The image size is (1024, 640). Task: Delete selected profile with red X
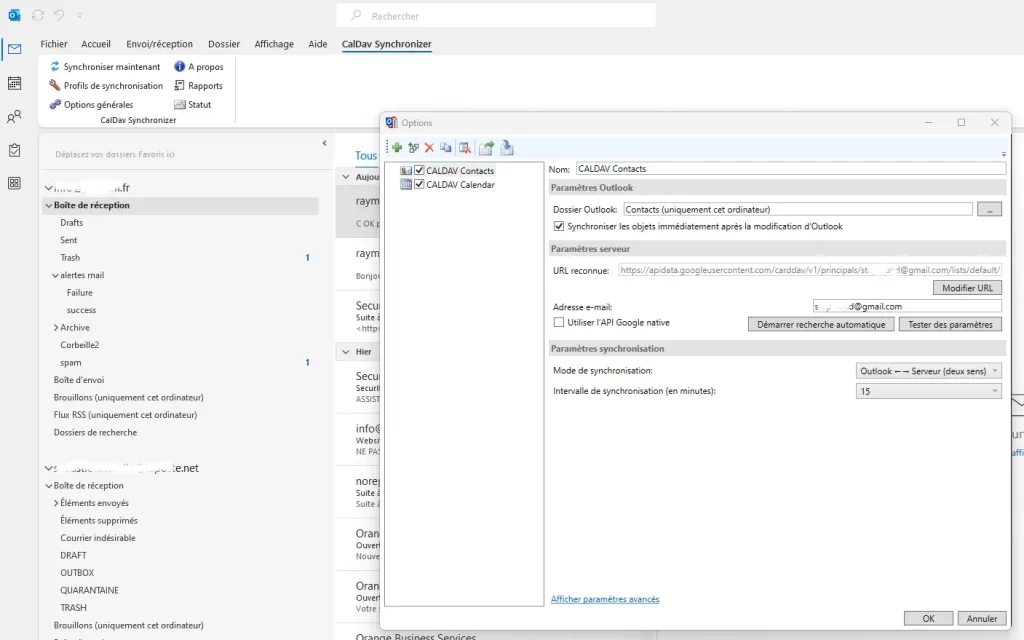pos(429,148)
